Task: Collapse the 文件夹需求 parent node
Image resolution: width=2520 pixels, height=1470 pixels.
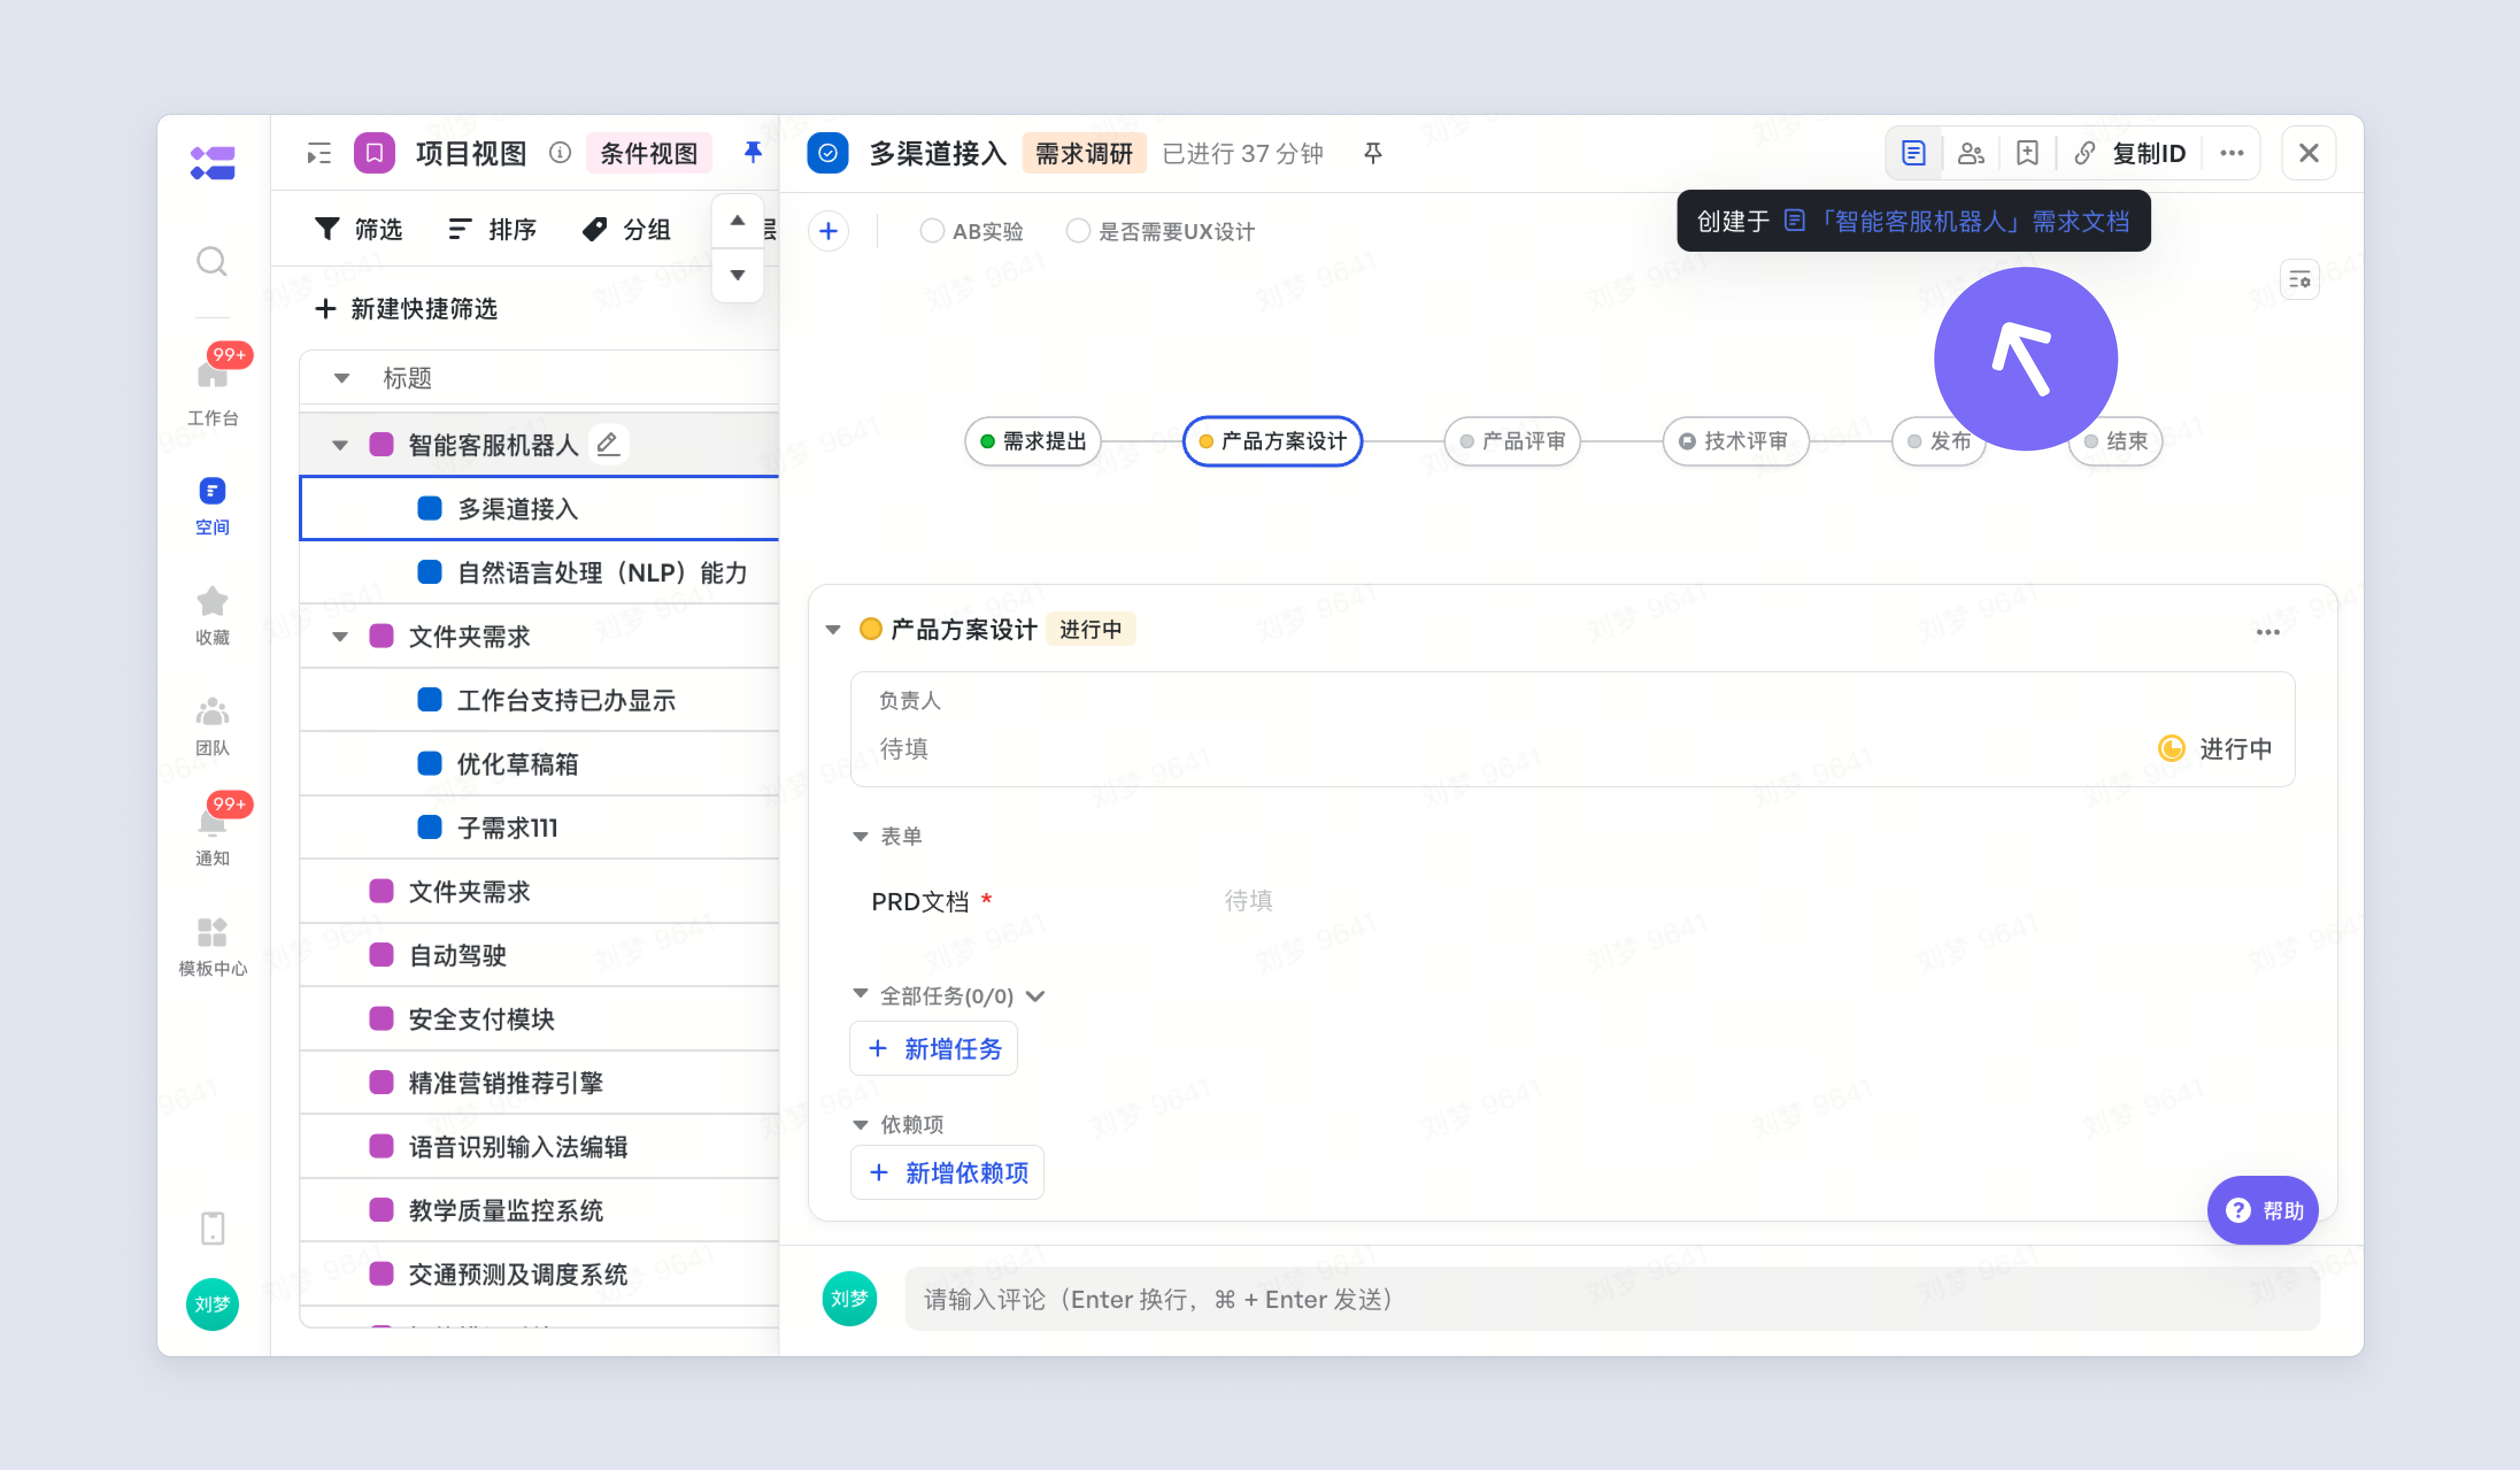Action: click(x=340, y=637)
